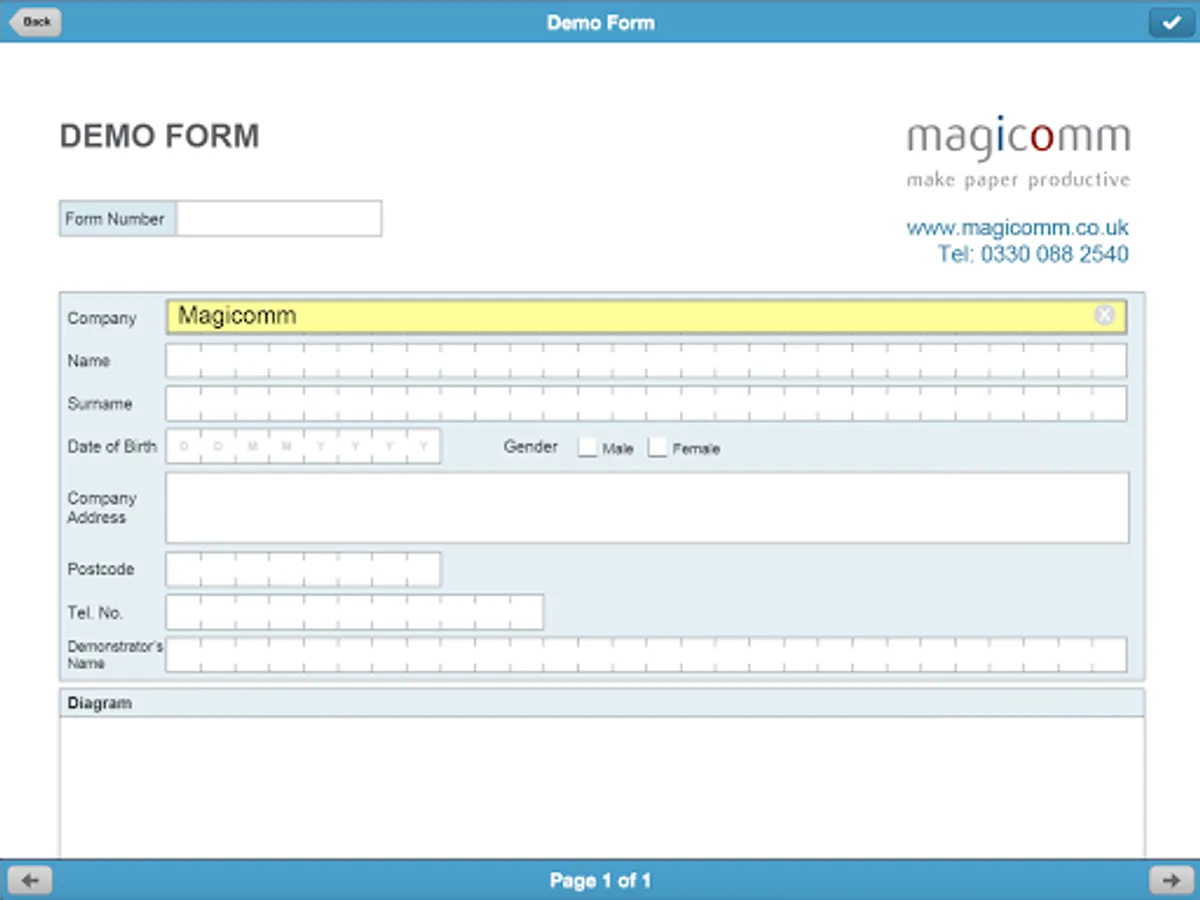Click the 'DEMO FORM' heading
The image size is (1200, 900).
[x=160, y=136]
